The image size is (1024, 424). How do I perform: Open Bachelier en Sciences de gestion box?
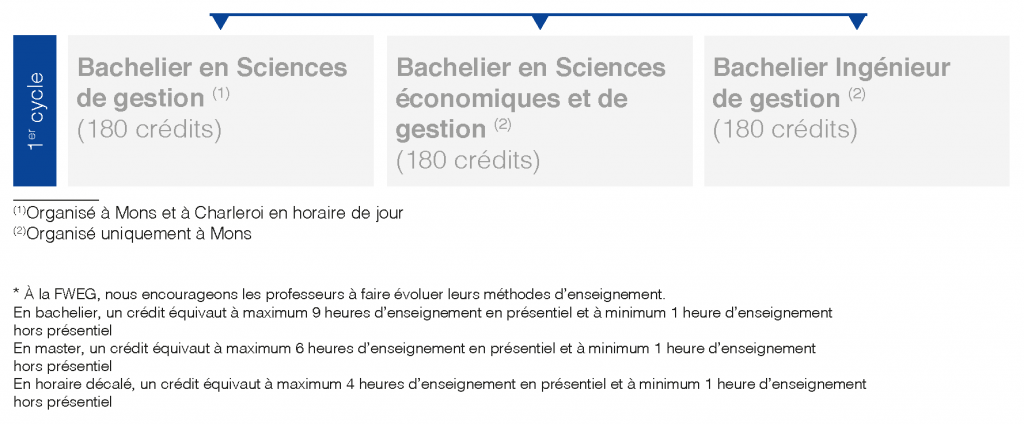(221, 110)
